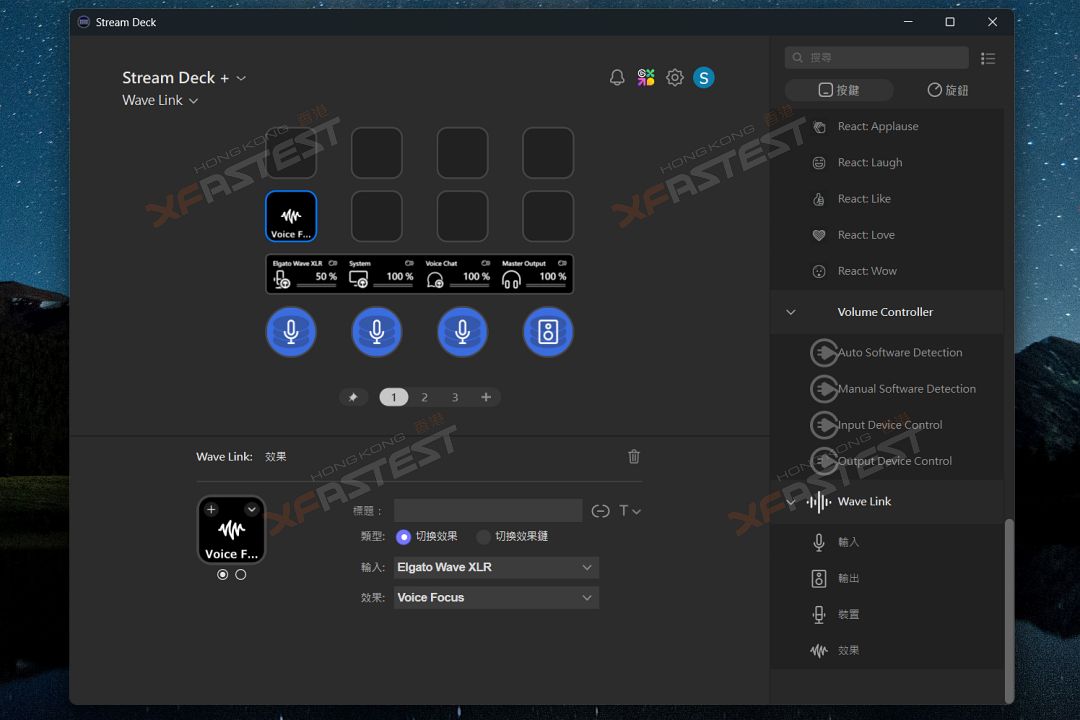Open the Stream Deck + device dropdown

[184, 78]
